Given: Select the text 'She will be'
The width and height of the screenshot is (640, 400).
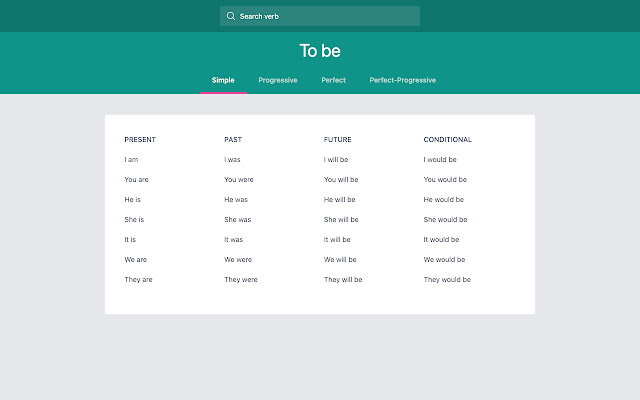Looking at the screenshot, I should [x=341, y=220].
